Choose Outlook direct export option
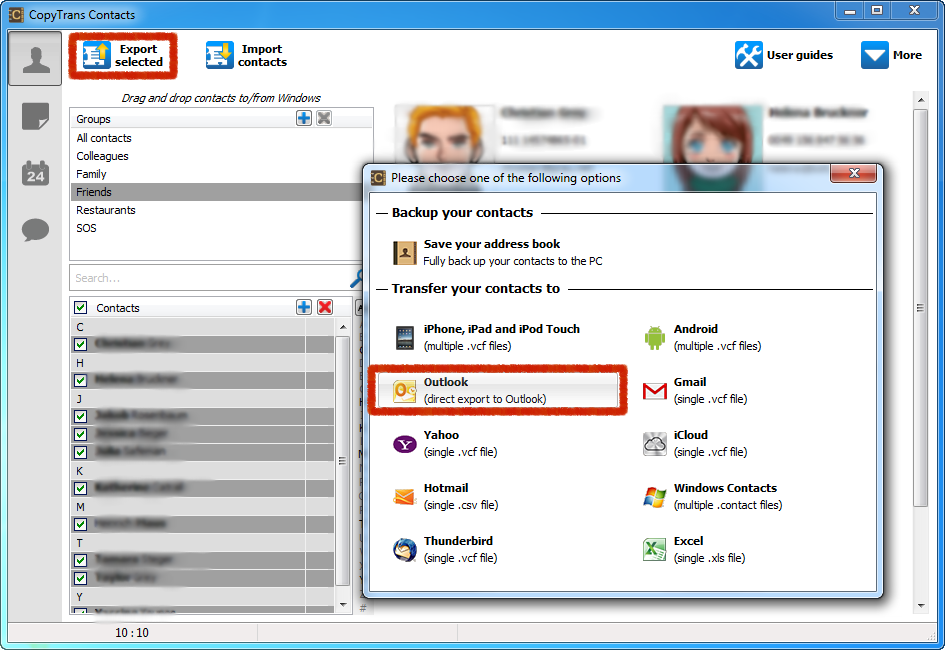Viewport: 945px width, 650px height. [x=498, y=390]
